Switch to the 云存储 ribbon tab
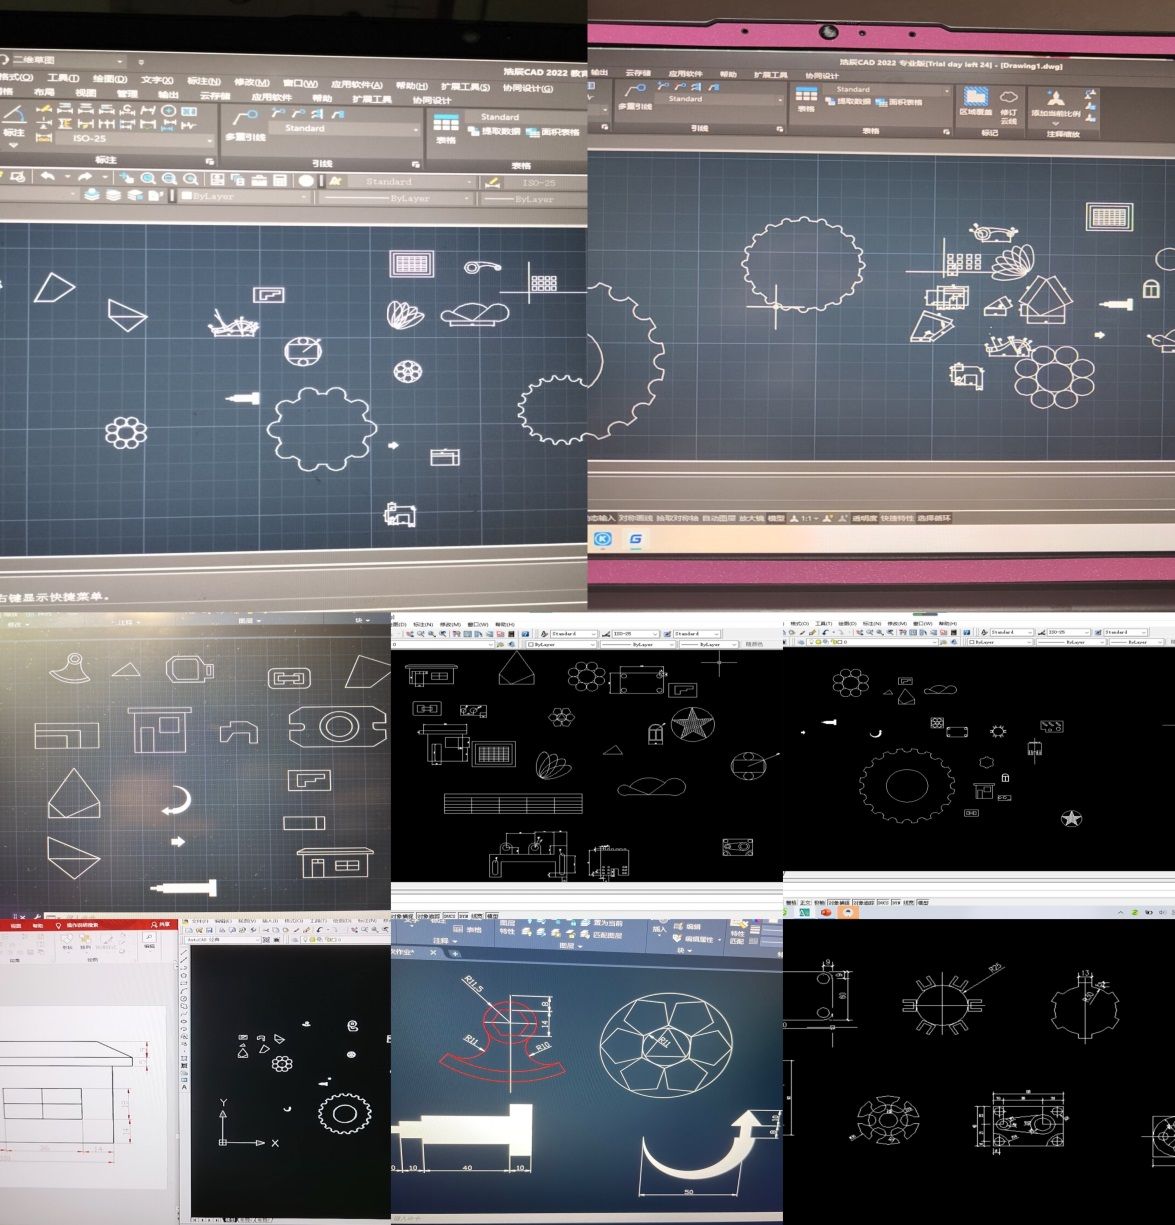 (214, 97)
